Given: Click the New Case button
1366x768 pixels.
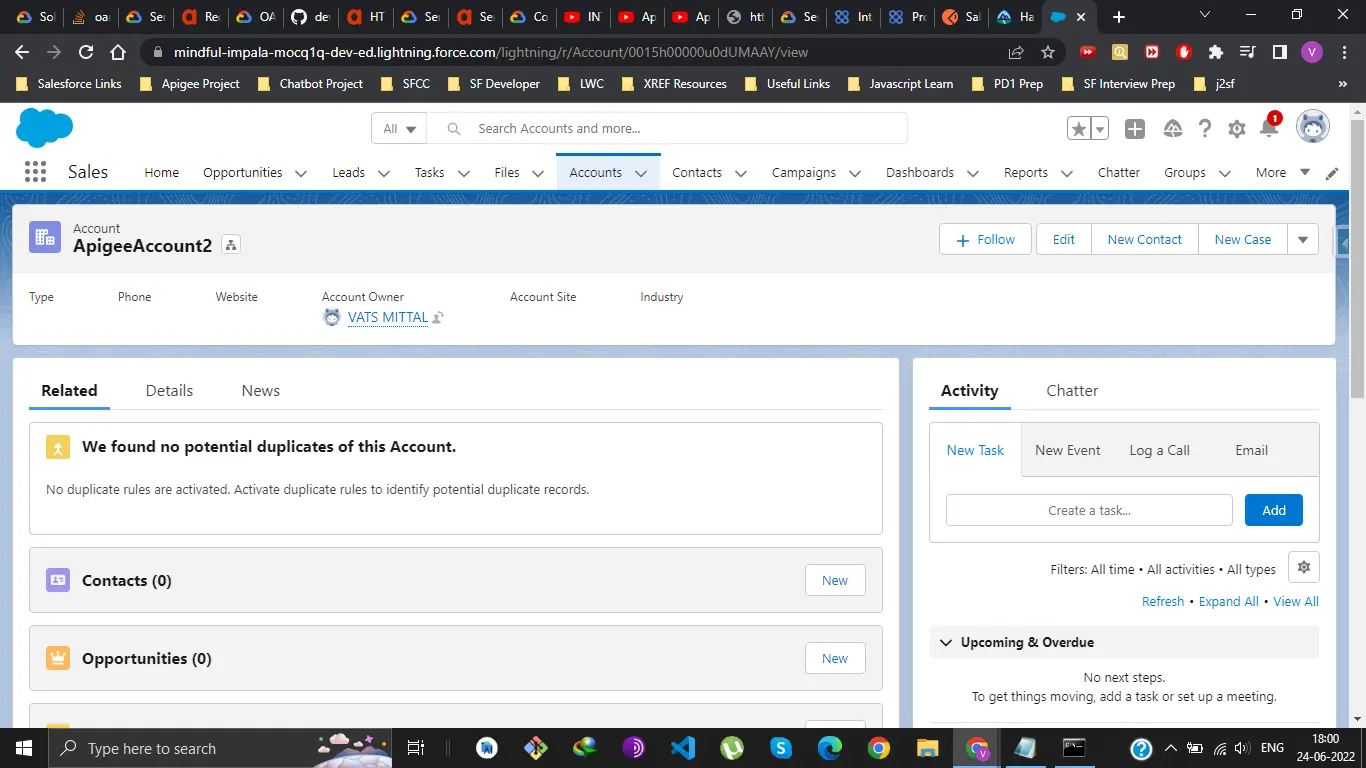Looking at the screenshot, I should tap(1243, 239).
